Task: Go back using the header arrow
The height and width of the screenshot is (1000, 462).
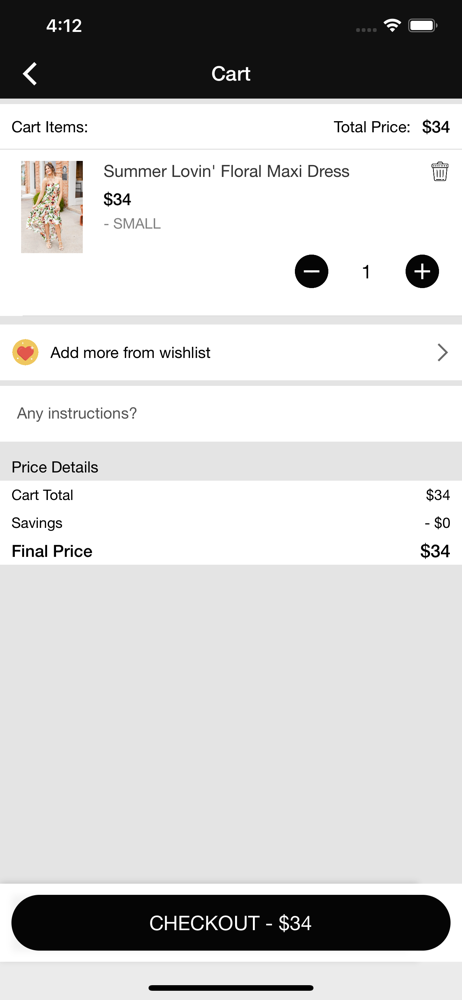Action: point(30,74)
